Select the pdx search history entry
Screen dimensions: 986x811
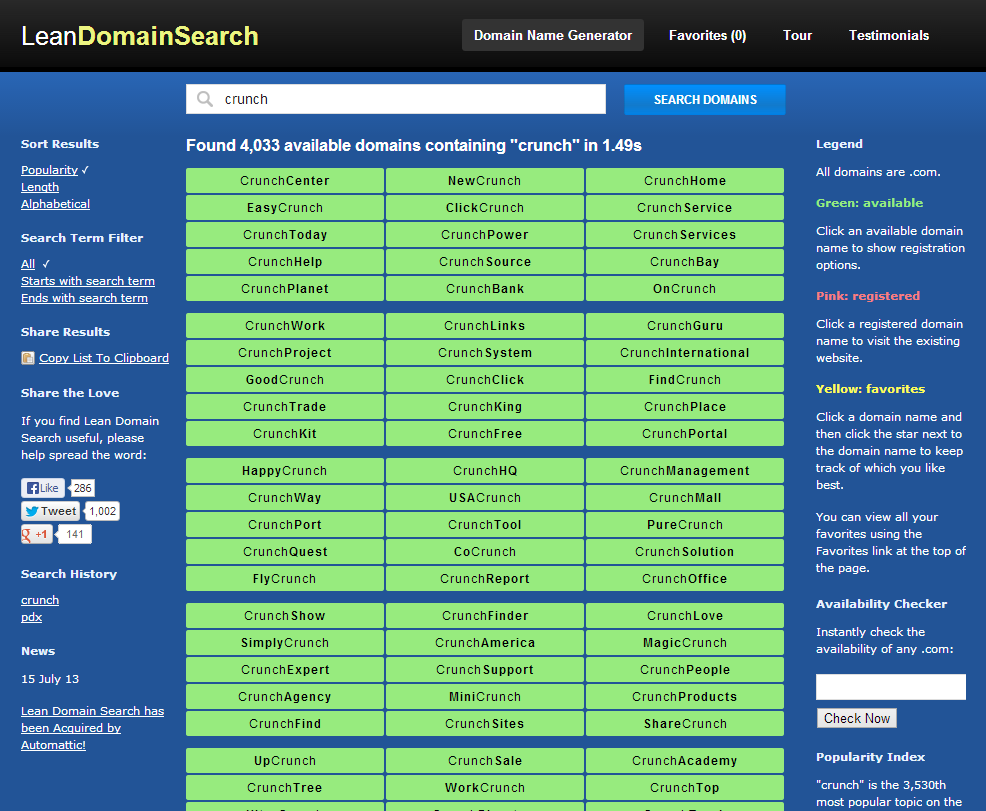(x=31, y=617)
